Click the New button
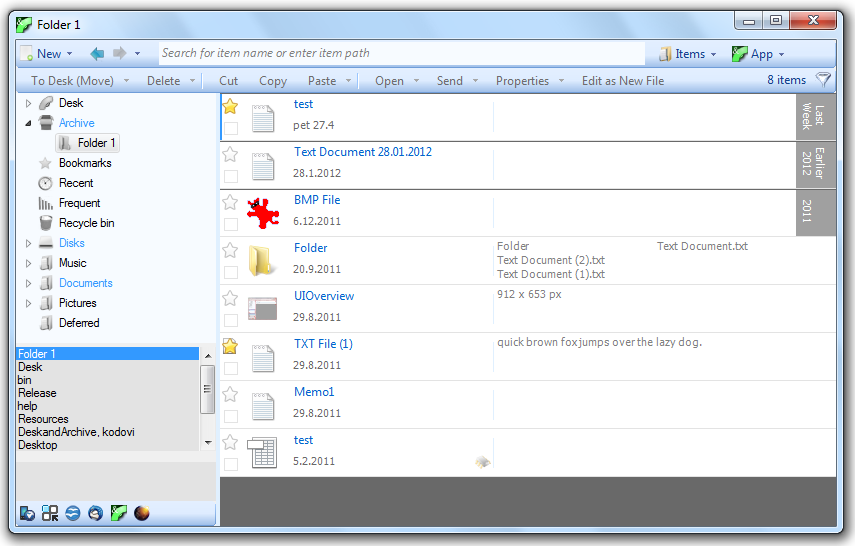855x546 pixels. point(47,53)
